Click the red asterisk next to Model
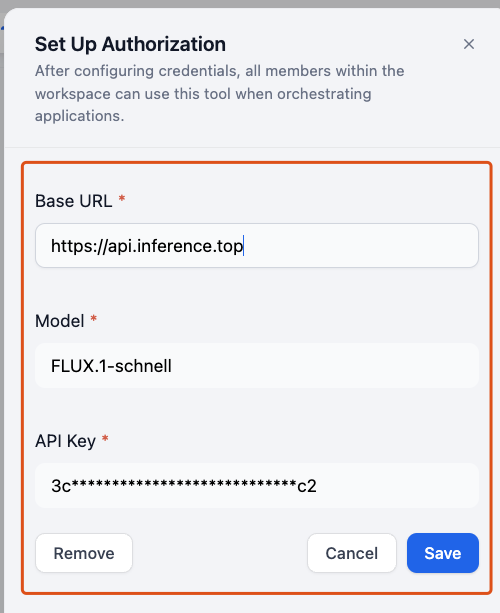Screen dimensions: 500x613 click(93, 319)
